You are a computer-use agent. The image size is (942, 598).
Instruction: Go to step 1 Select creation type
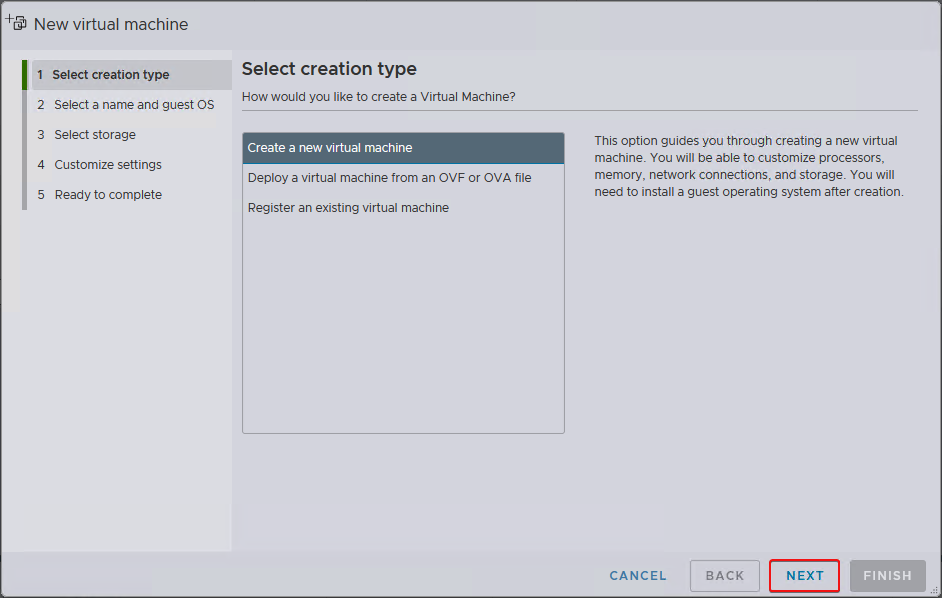110,75
